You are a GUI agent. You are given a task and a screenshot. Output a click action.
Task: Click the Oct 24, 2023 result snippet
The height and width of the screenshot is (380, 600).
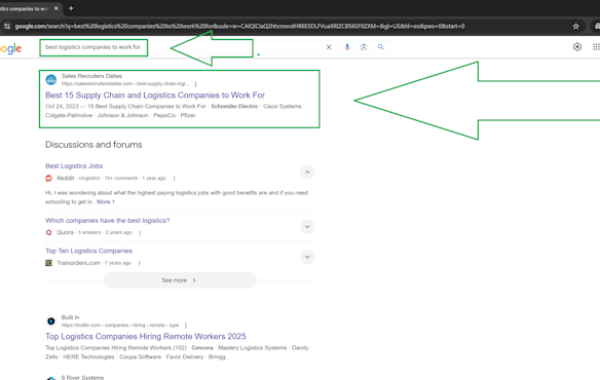pos(175,111)
